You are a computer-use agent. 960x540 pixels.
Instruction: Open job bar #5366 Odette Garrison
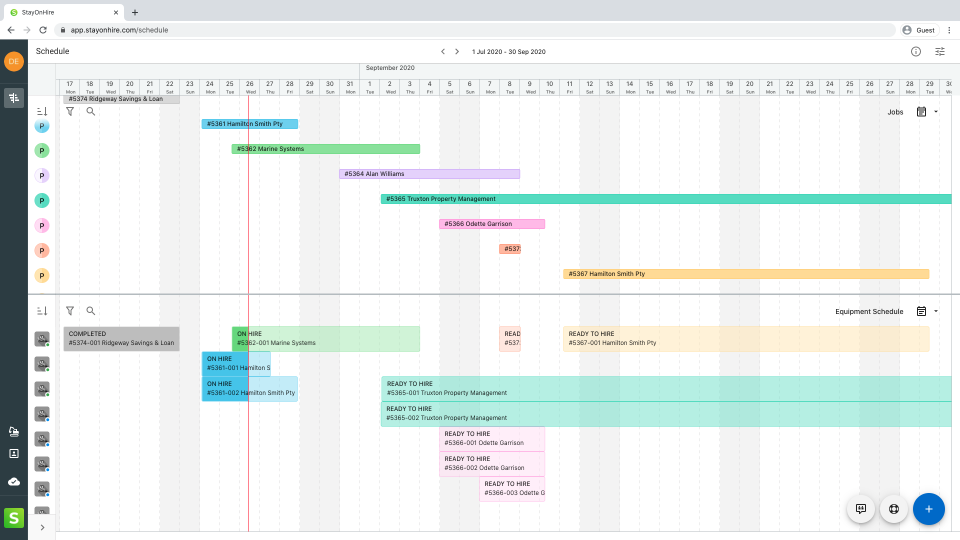click(492, 224)
